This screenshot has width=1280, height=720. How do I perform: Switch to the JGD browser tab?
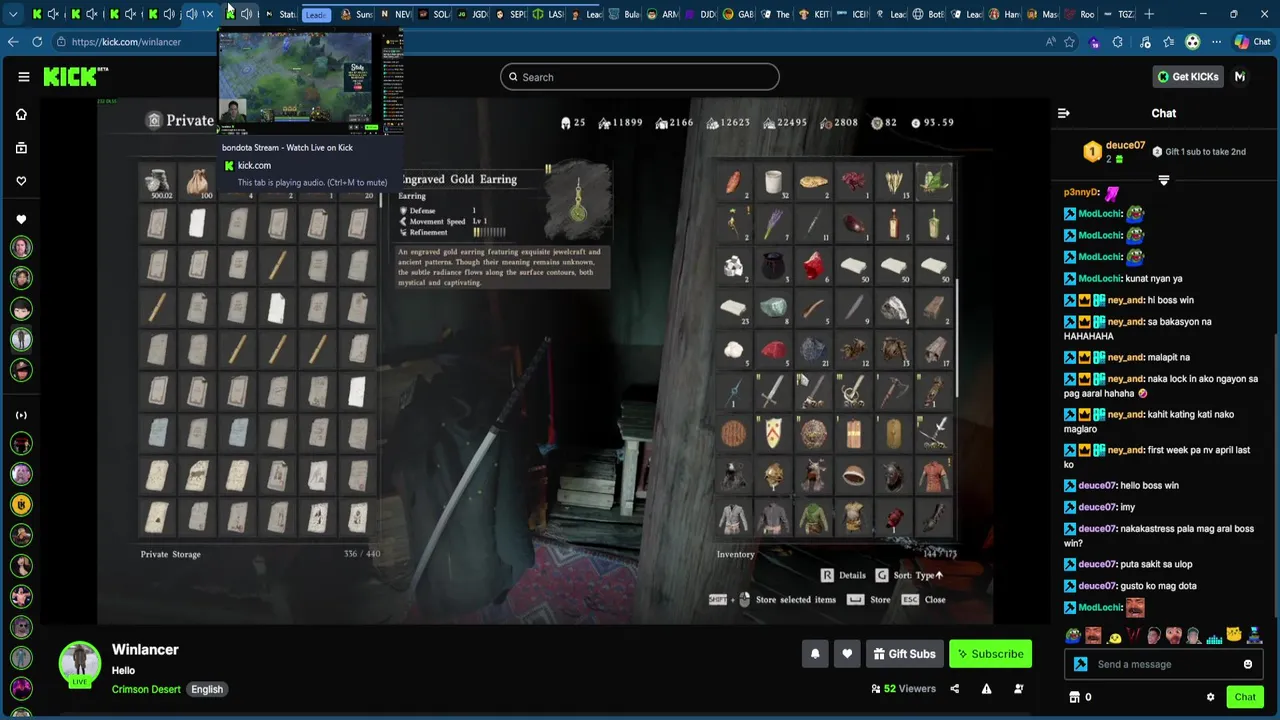pyautogui.click(x=473, y=14)
